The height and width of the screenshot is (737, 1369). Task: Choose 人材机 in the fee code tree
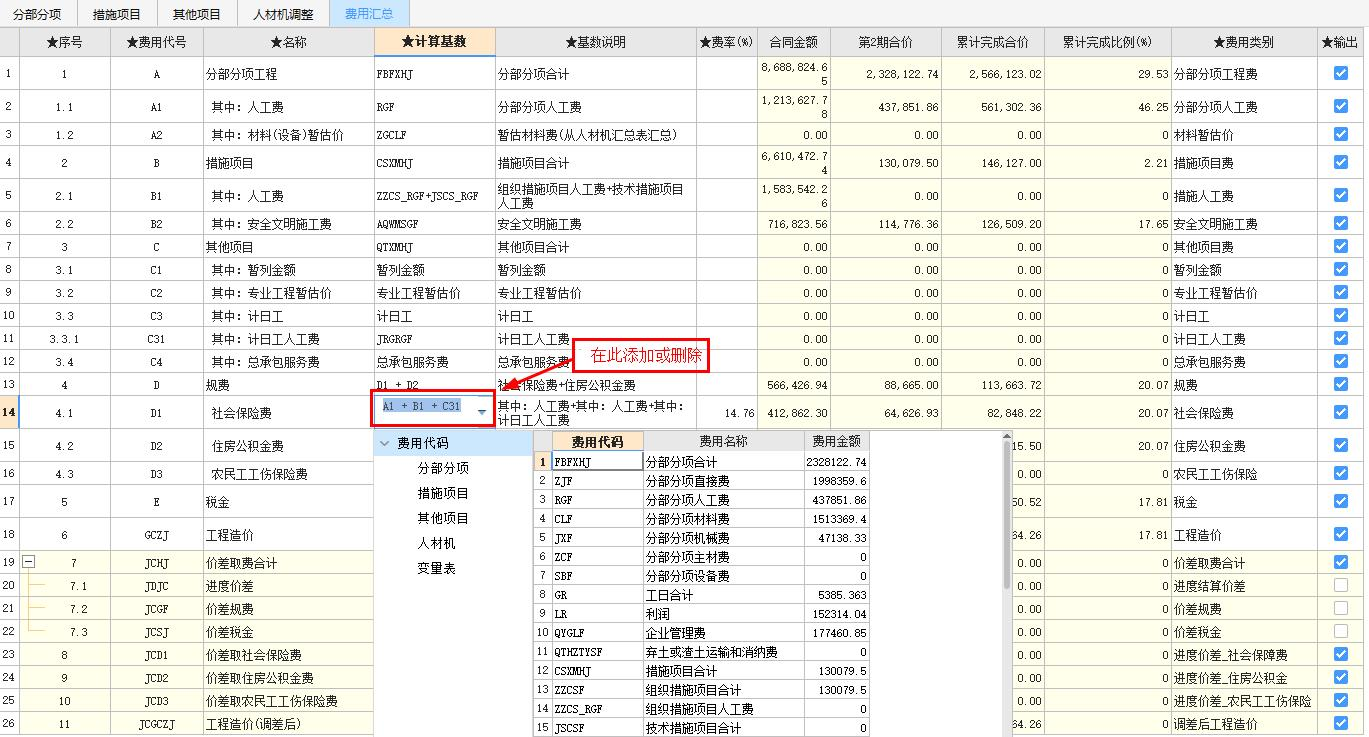pyautogui.click(x=436, y=543)
